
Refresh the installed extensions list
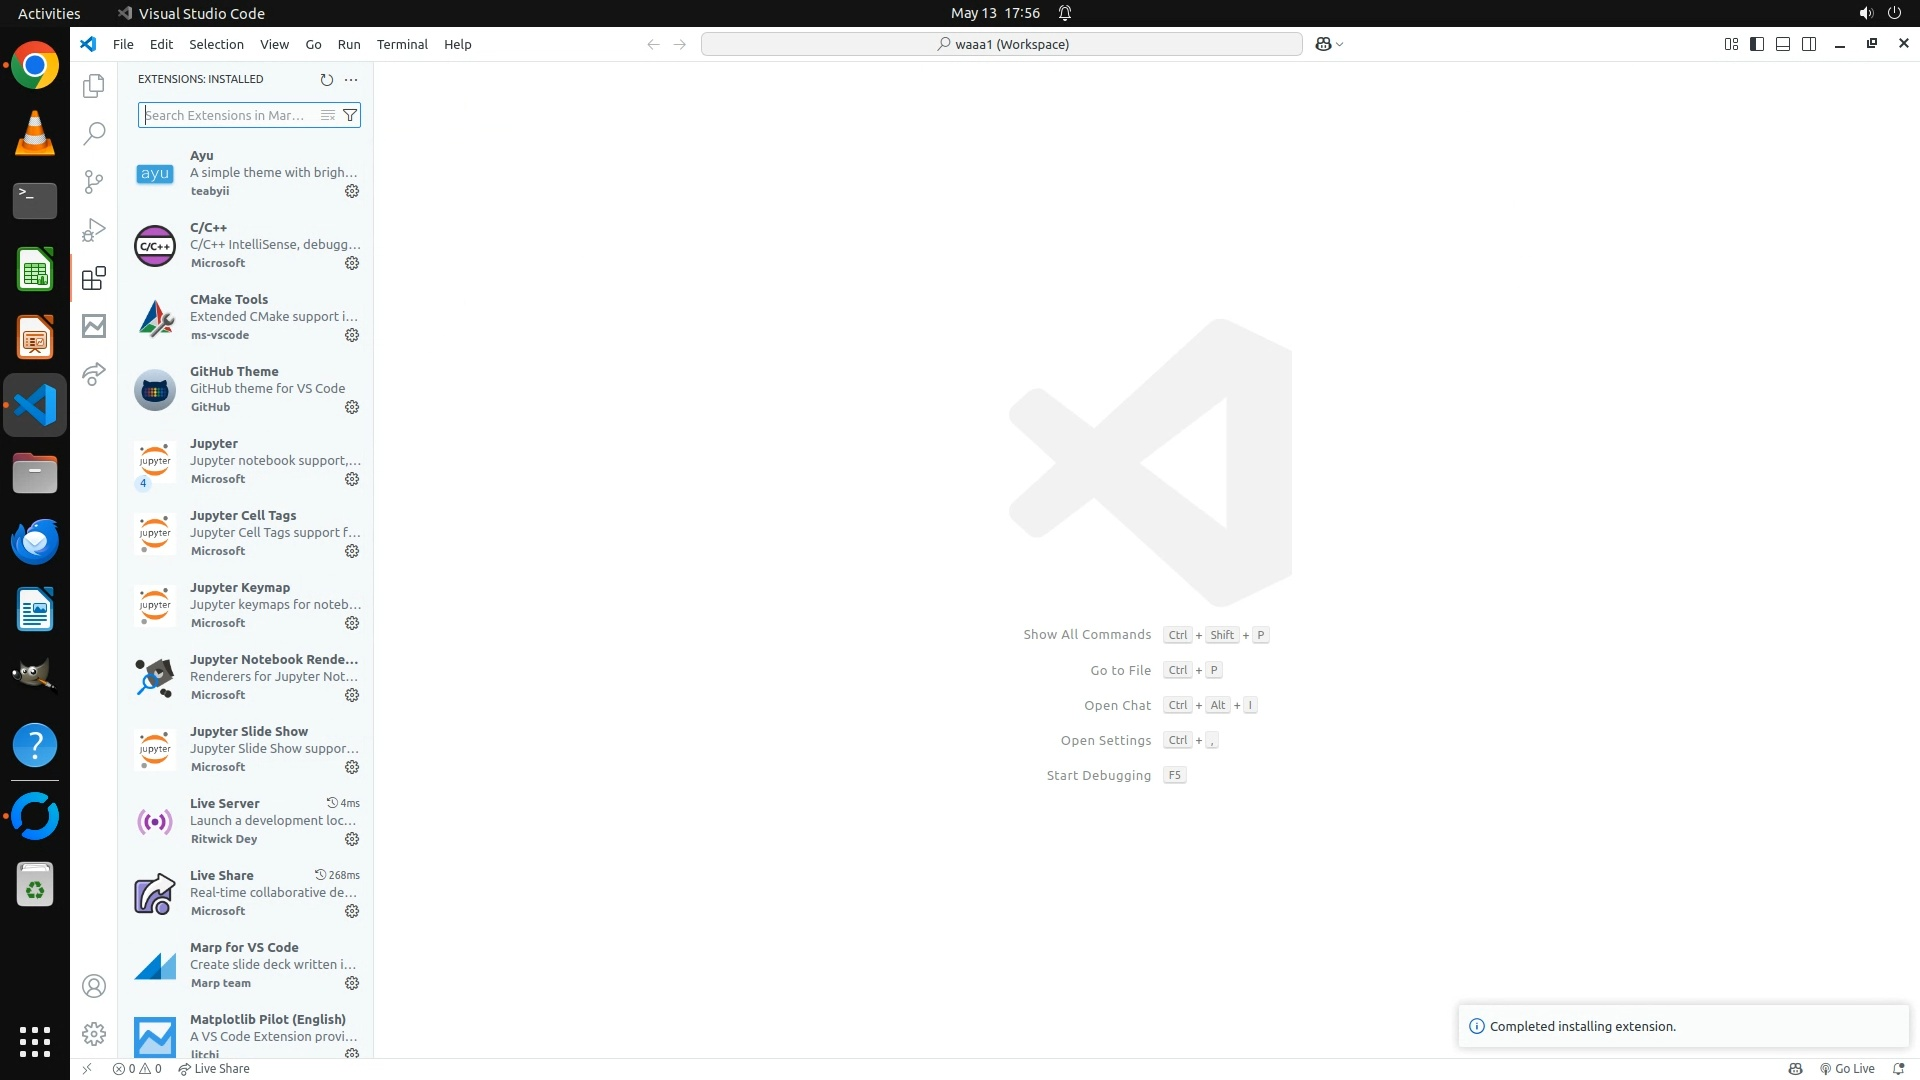[326, 79]
